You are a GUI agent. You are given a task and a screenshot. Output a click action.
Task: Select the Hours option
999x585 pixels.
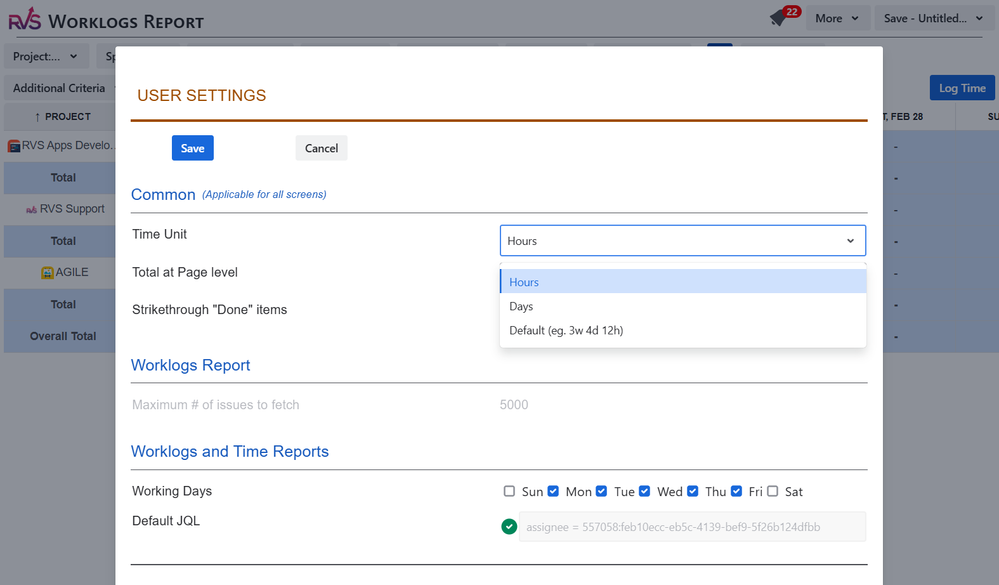point(683,282)
